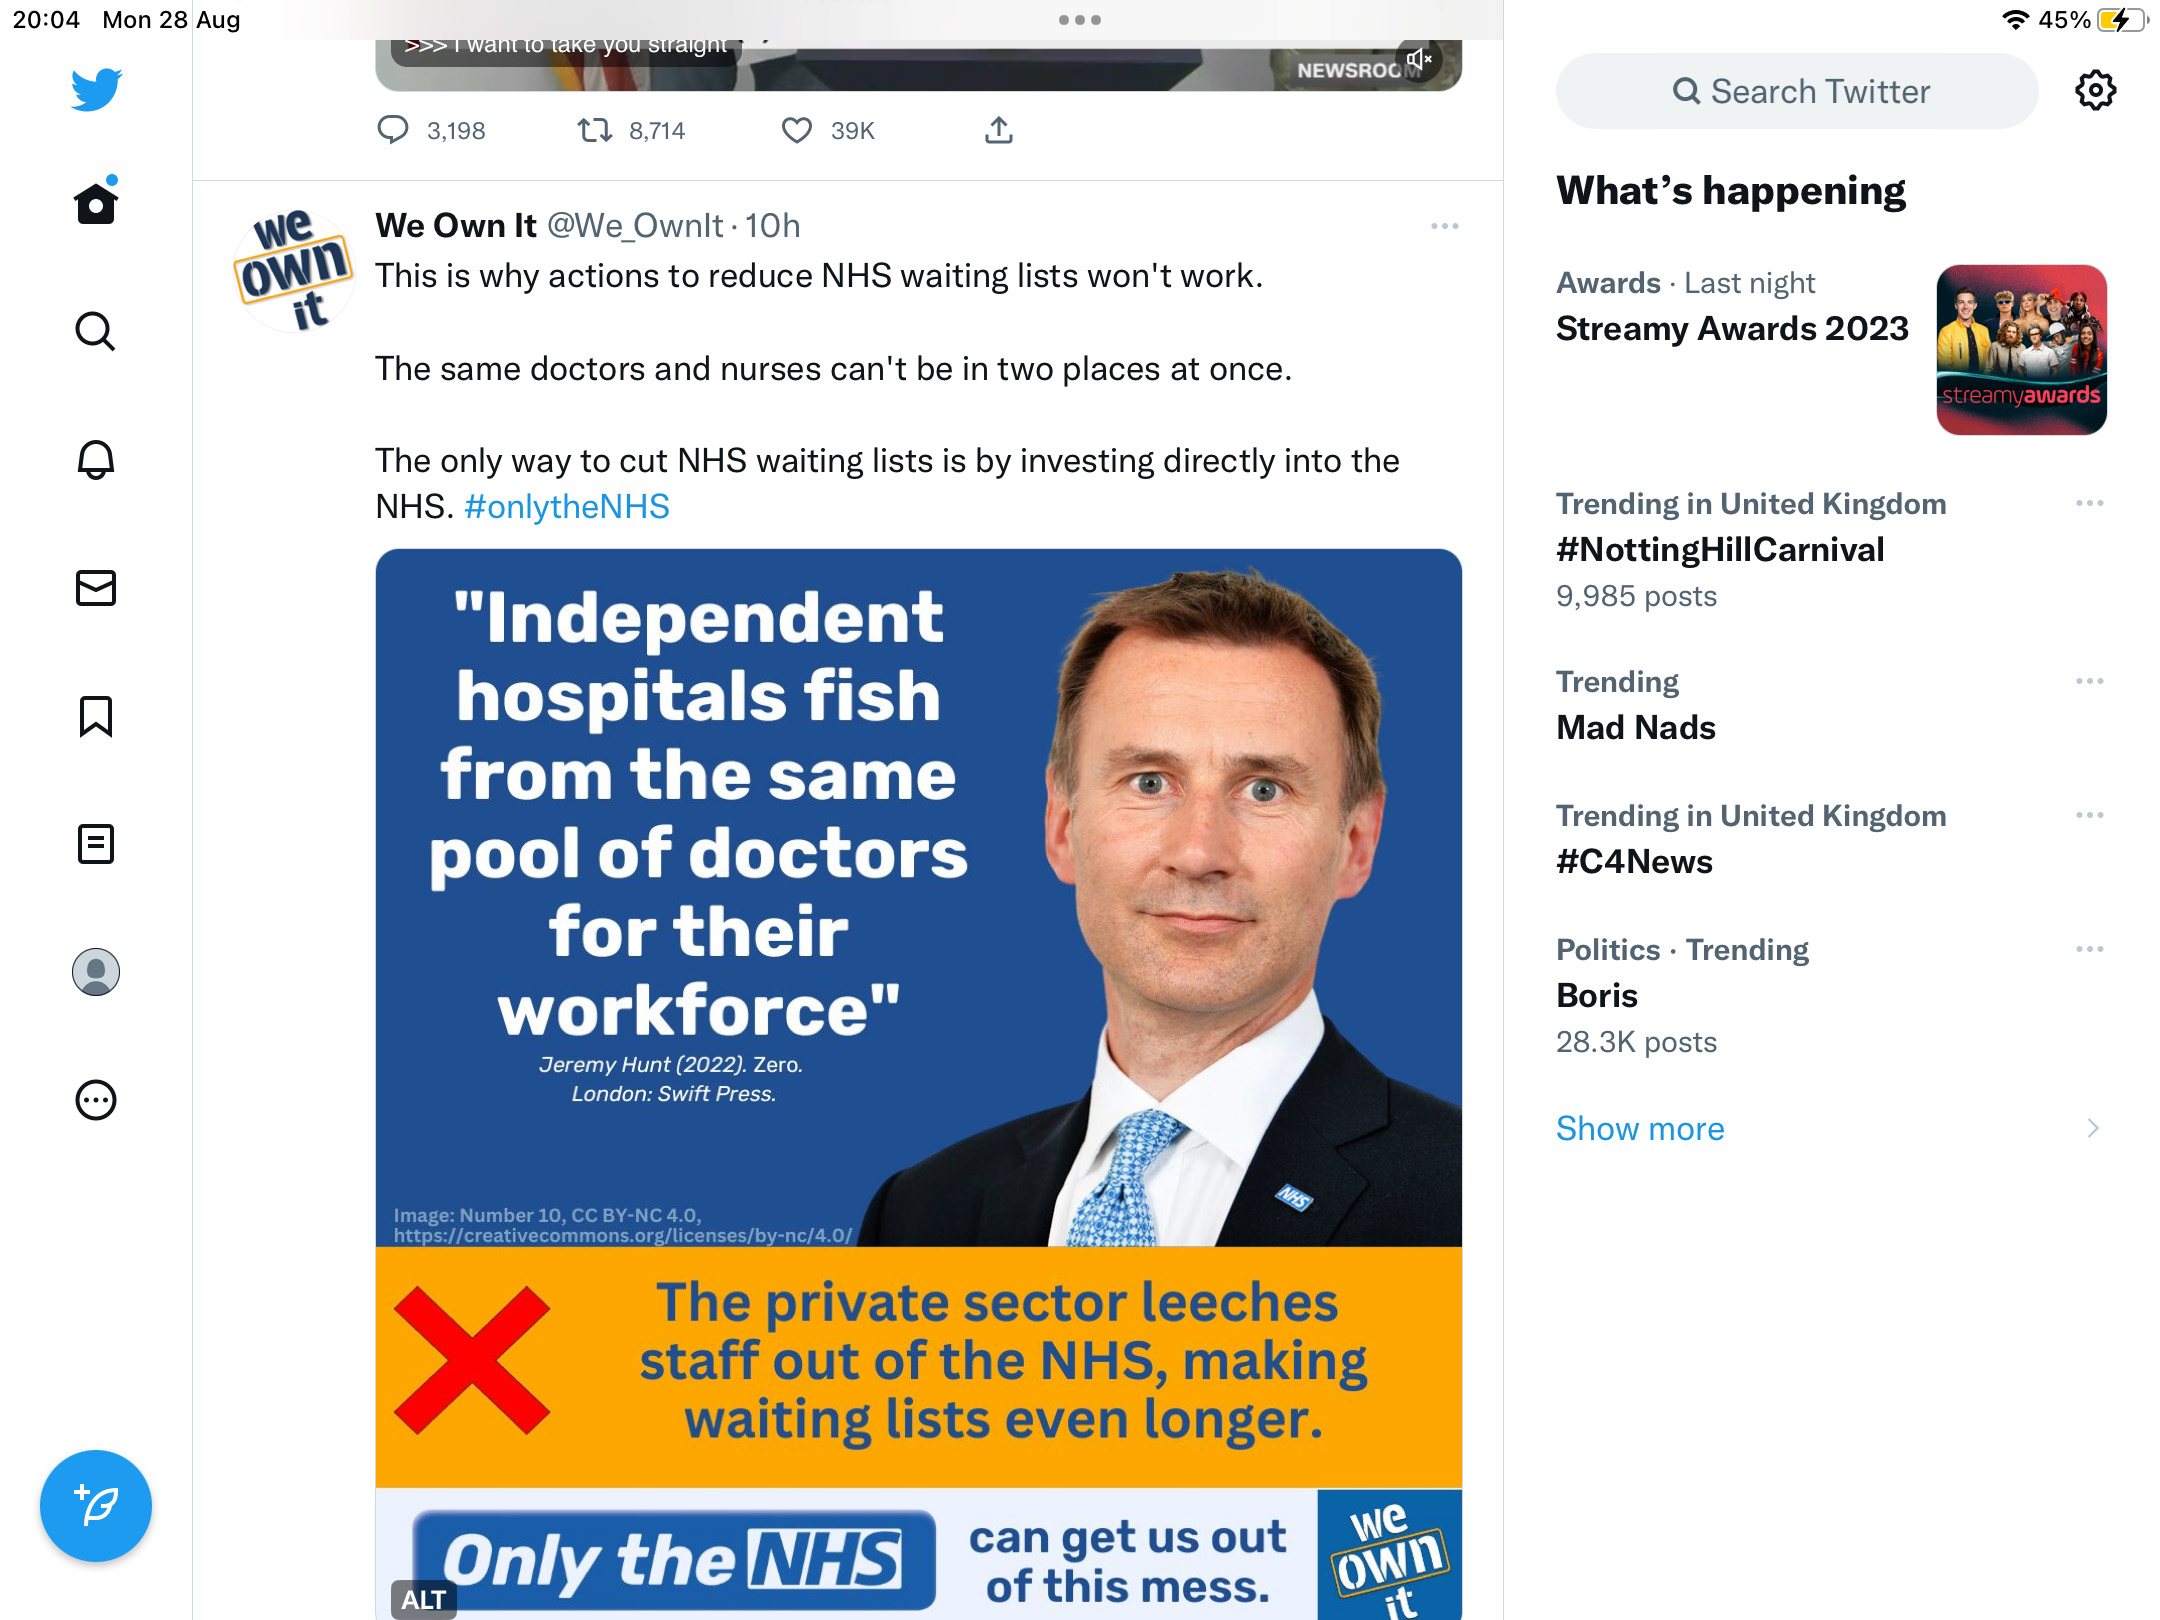Open the Bookmarks icon
Screen dimensions: 2160x1620
point(96,716)
